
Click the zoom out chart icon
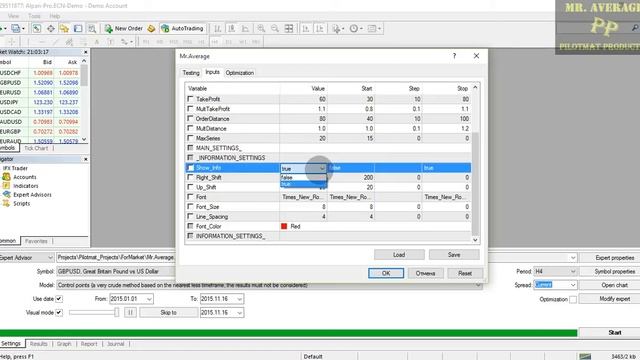pyautogui.click(x=275, y=29)
